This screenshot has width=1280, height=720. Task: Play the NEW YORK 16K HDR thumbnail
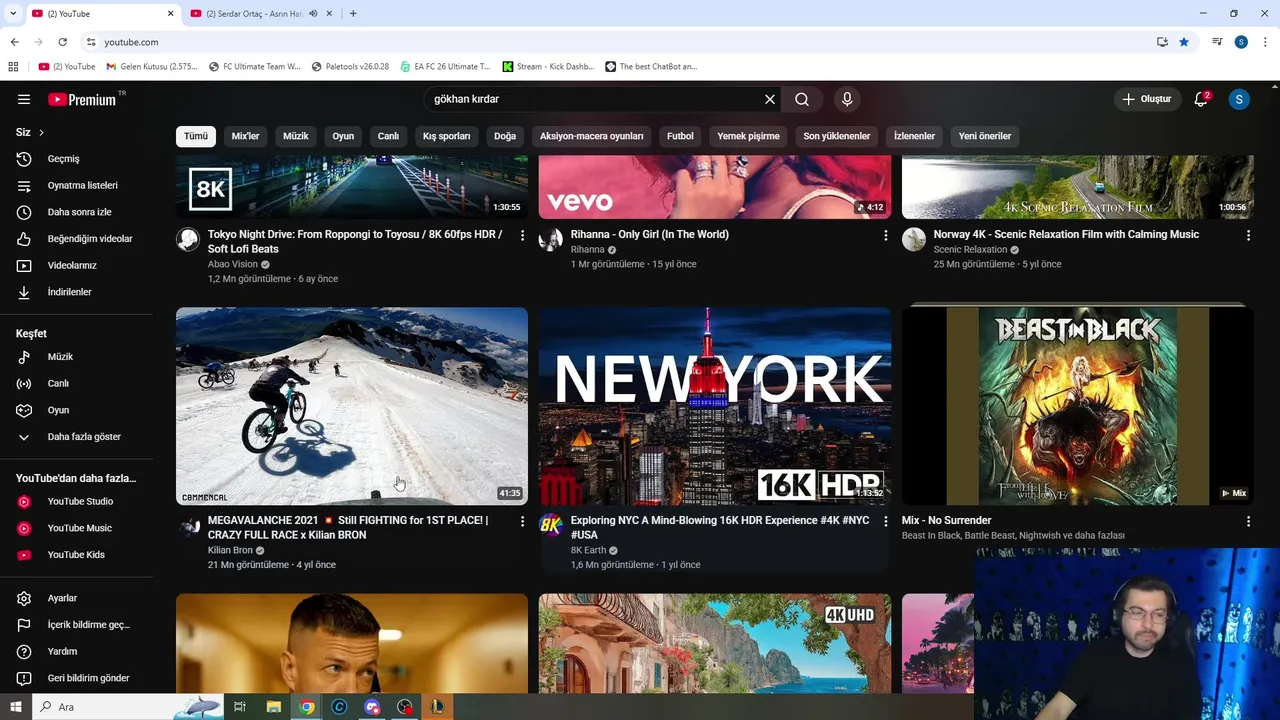pyautogui.click(x=715, y=406)
